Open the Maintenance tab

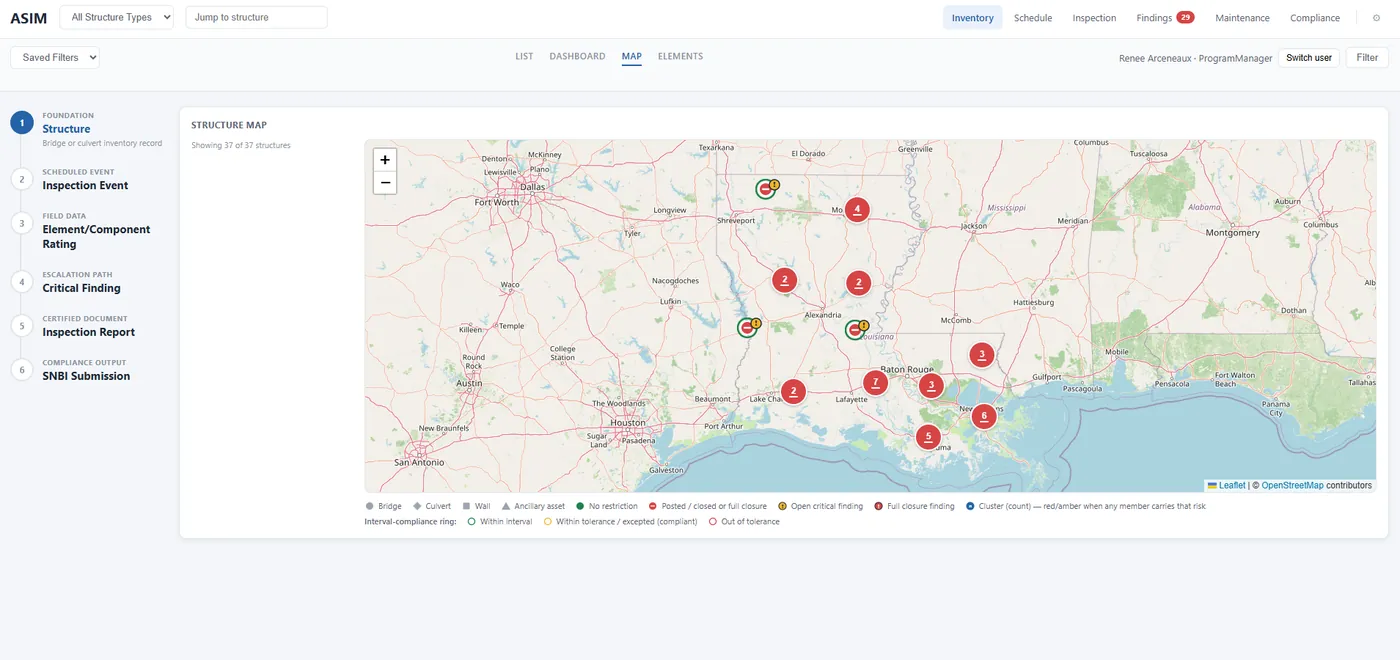1242,18
